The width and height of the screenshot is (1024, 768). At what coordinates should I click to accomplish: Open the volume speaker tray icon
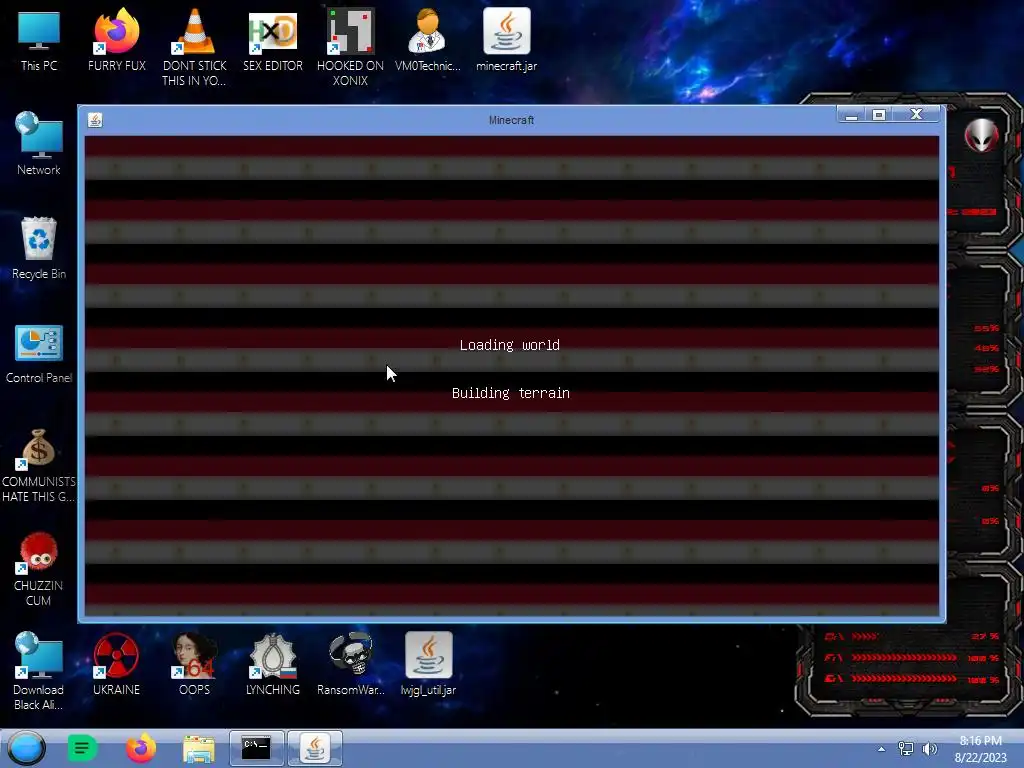coord(929,749)
